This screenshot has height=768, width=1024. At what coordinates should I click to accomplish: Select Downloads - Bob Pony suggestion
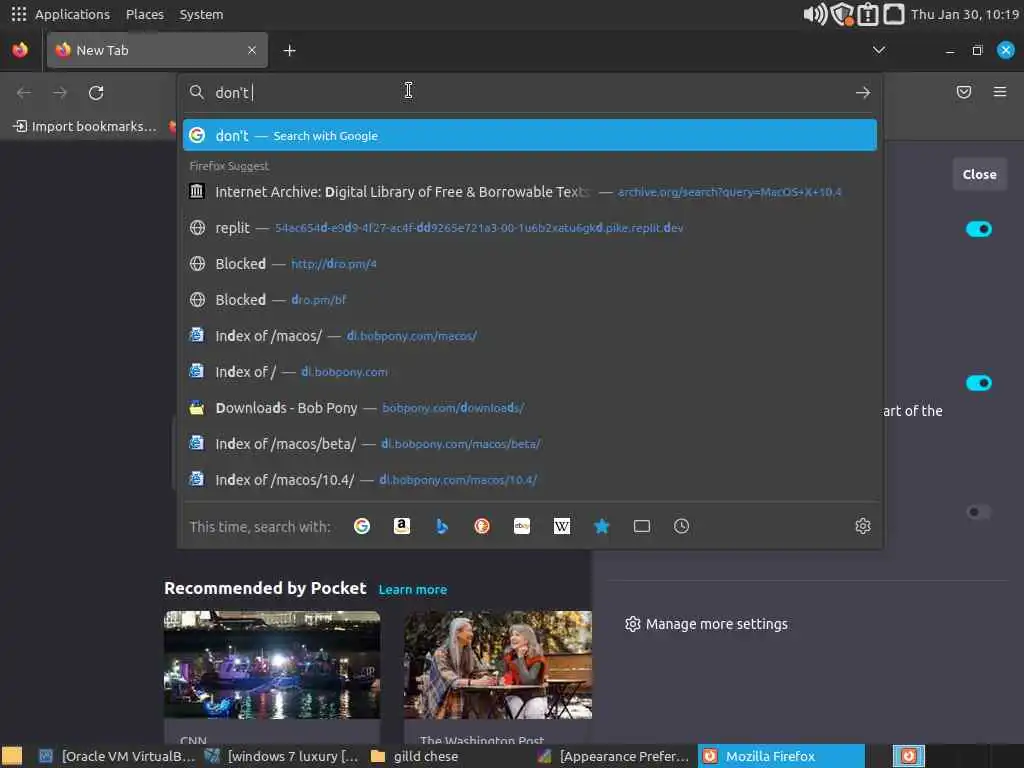(530, 408)
